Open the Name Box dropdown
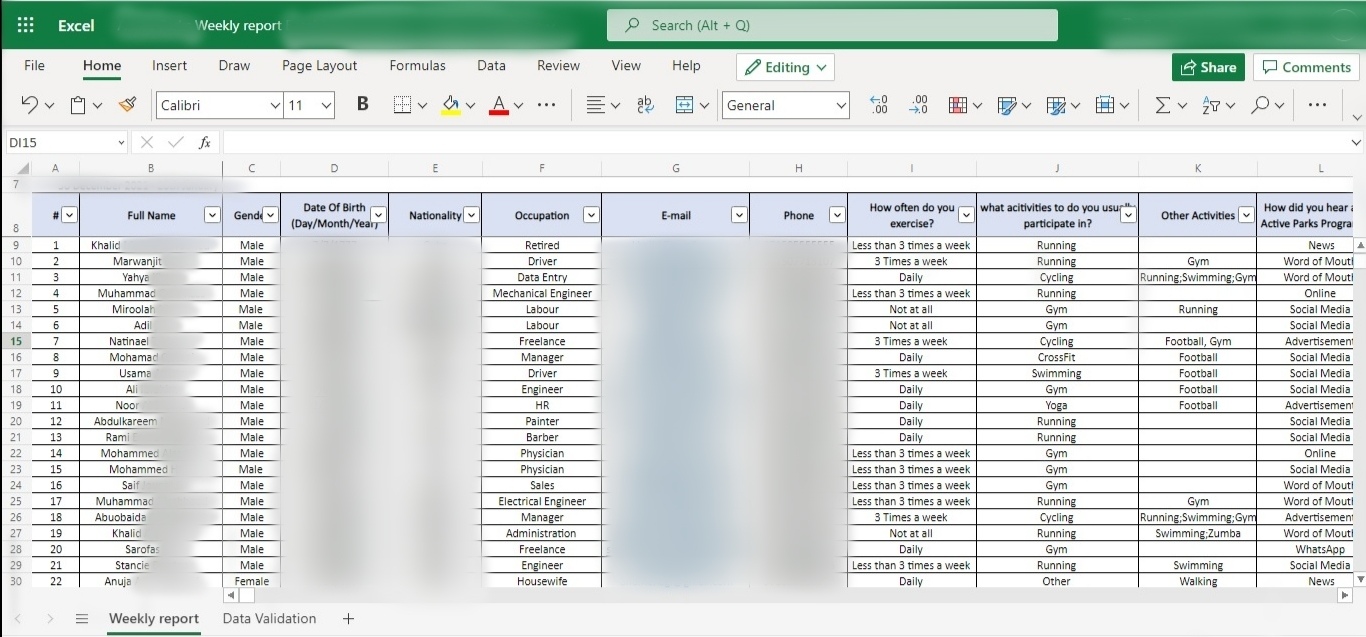Viewport: 1366px width, 637px height. coord(121,143)
